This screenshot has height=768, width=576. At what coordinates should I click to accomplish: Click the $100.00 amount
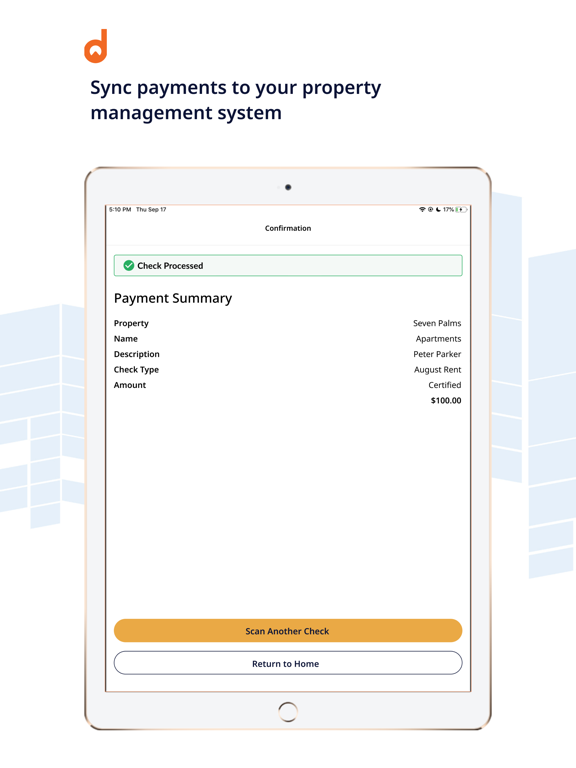[446, 401]
